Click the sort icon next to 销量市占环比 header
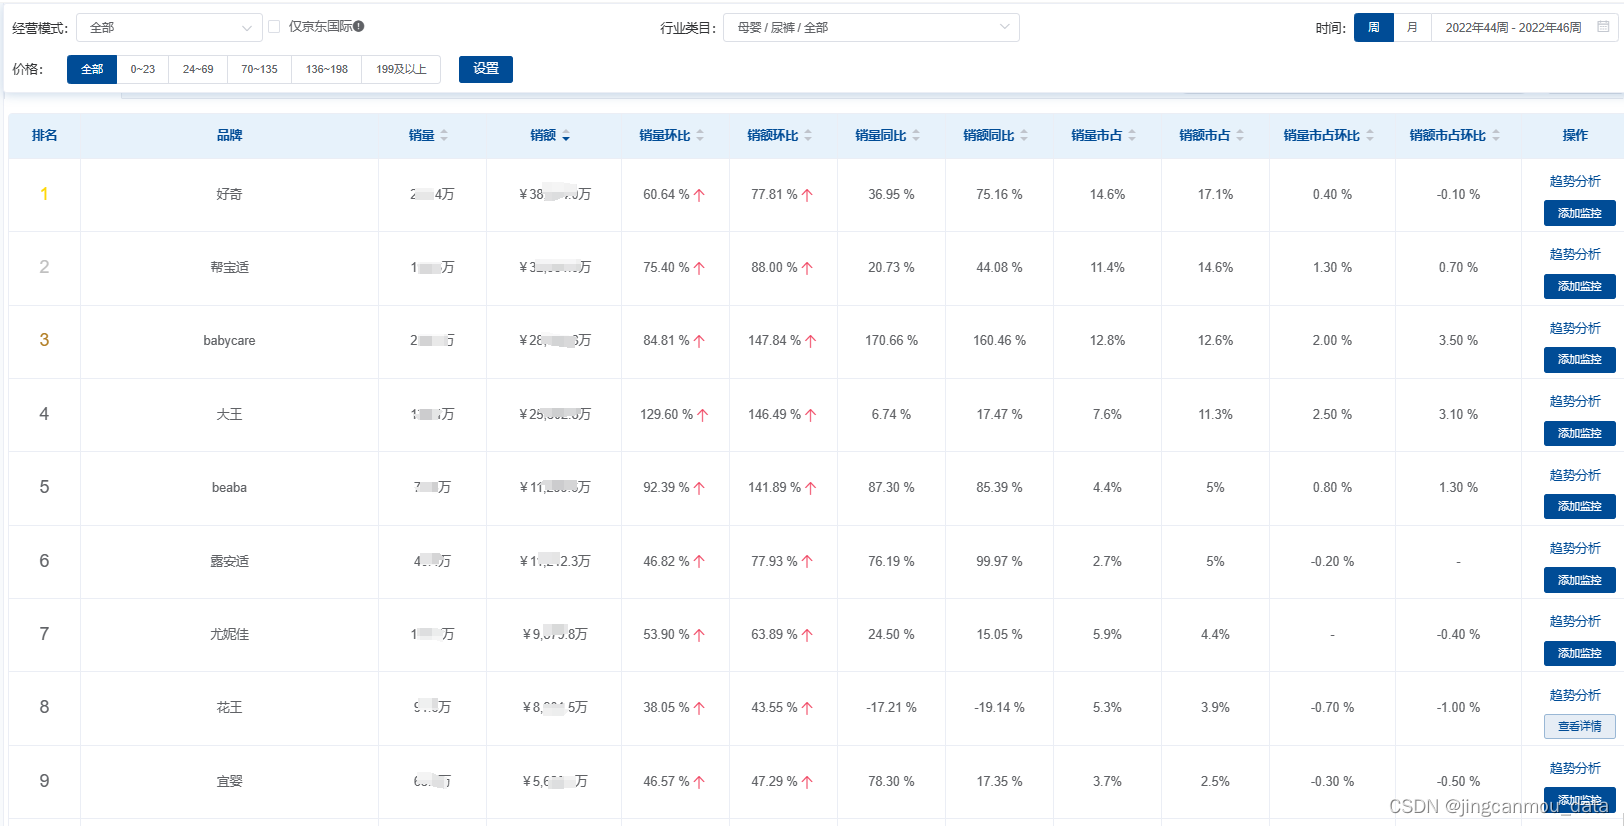The height and width of the screenshot is (826, 1624). [x=1370, y=135]
